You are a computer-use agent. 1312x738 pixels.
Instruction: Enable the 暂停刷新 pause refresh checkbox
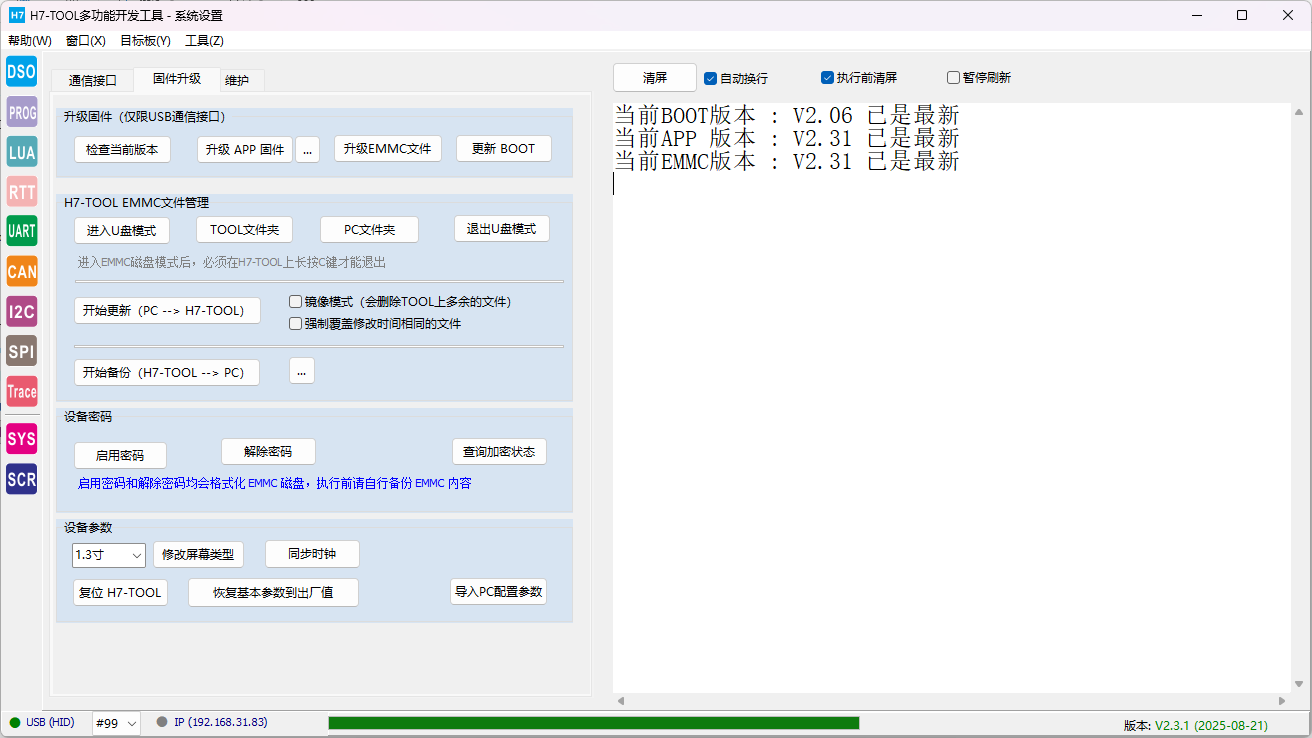pos(953,78)
